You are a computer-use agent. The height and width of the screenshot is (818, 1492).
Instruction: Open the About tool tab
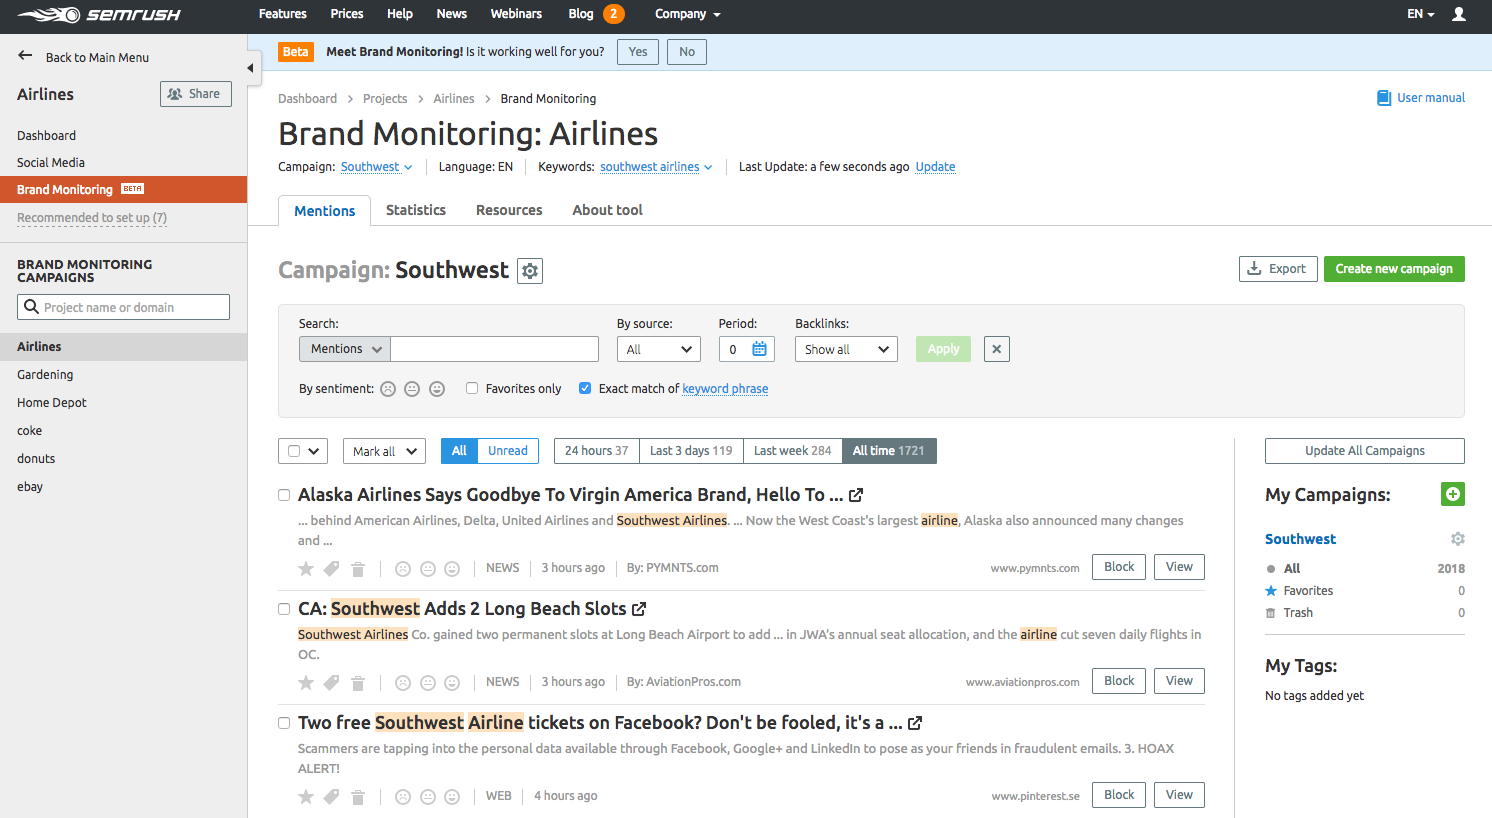point(607,210)
